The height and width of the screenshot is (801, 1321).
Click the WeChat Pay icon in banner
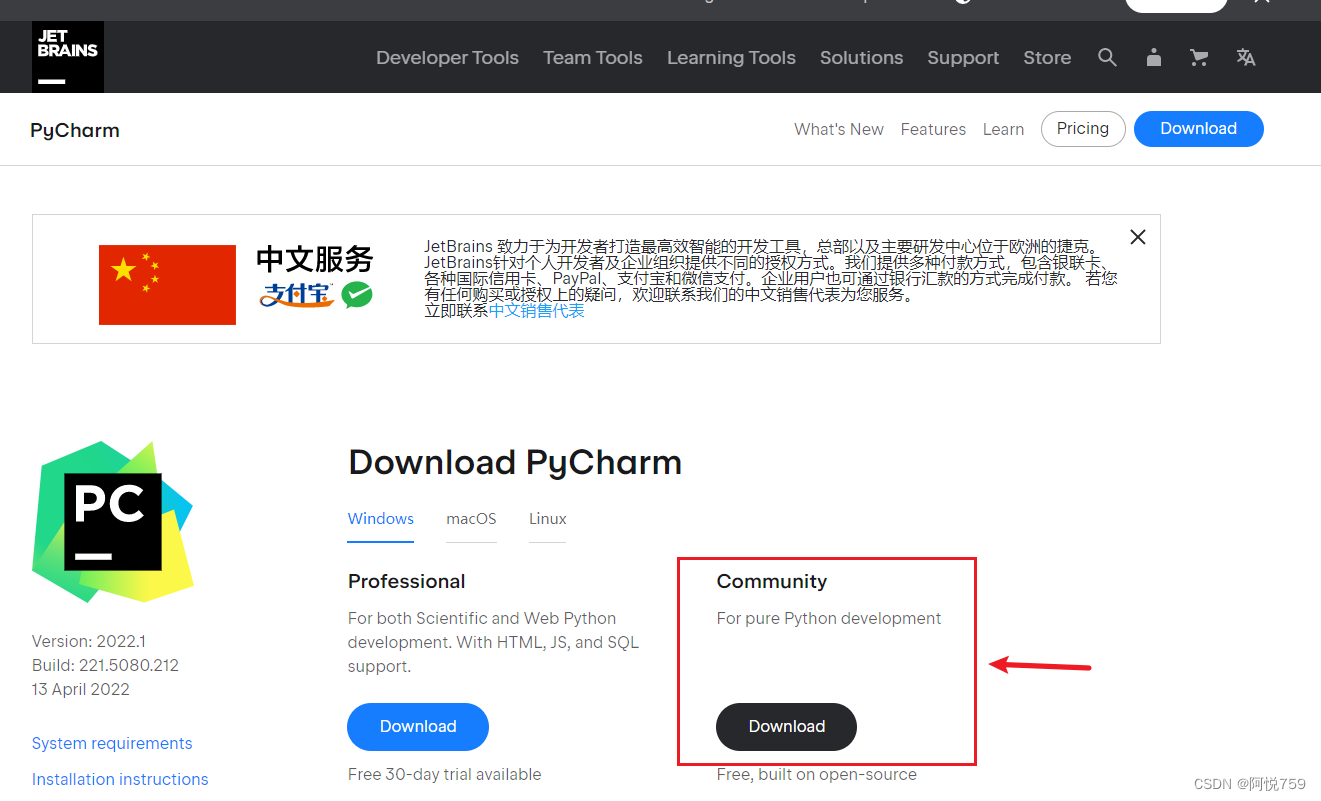coord(357,294)
